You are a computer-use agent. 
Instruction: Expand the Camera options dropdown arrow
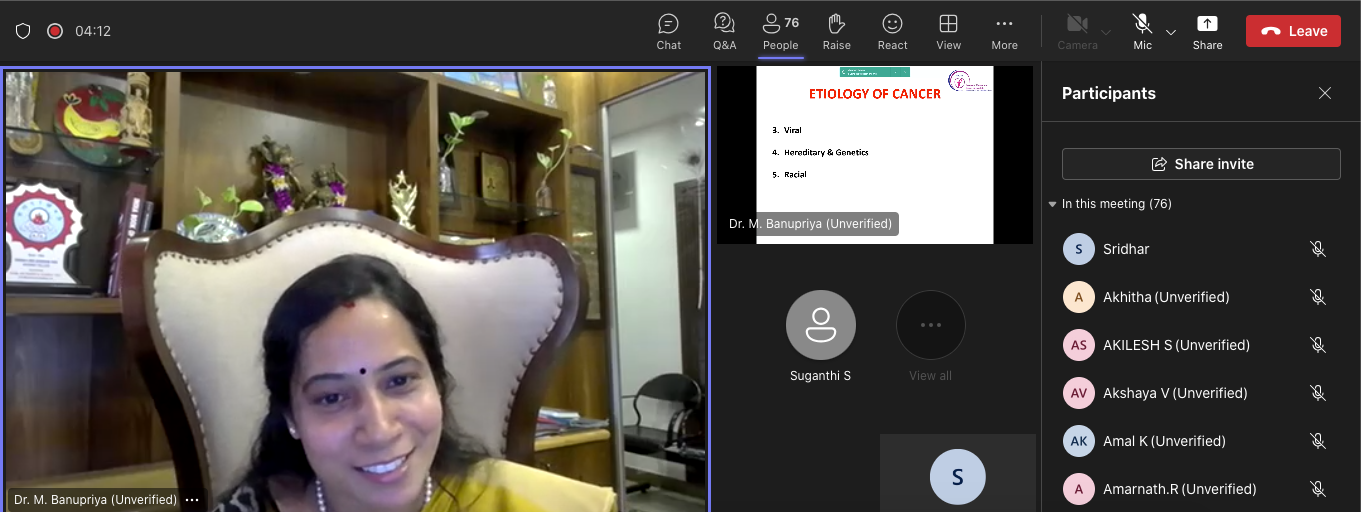1106,32
